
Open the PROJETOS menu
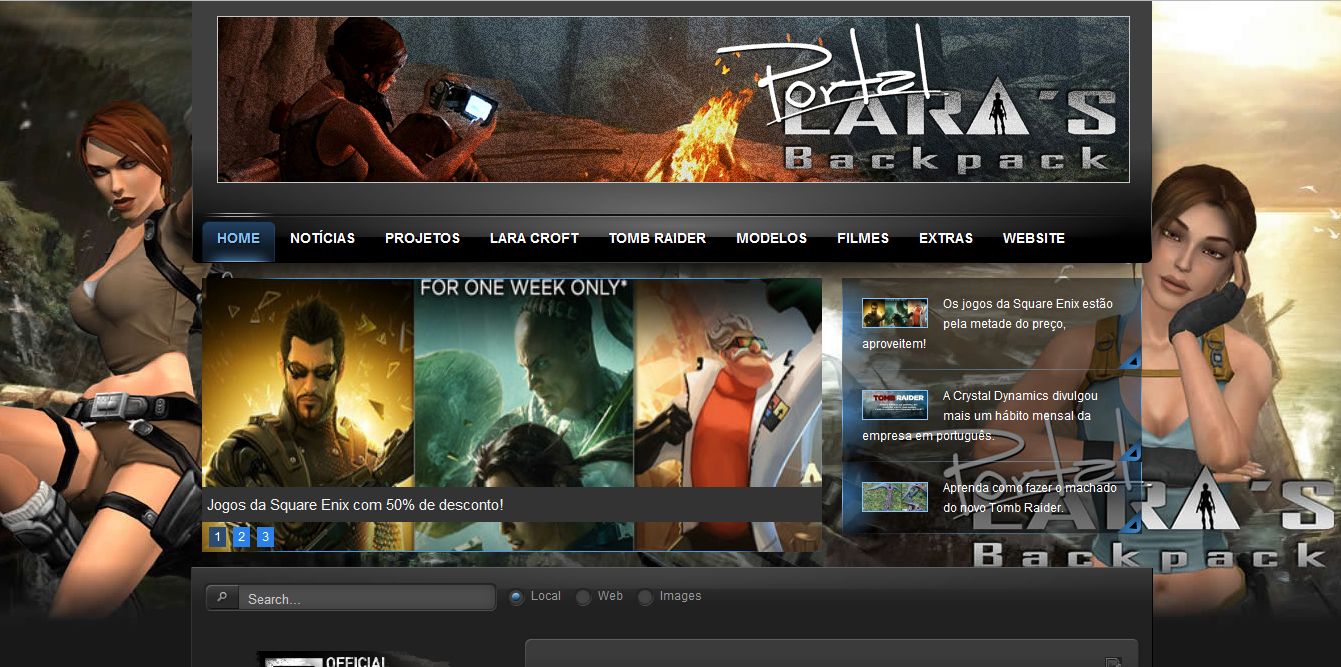click(422, 239)
